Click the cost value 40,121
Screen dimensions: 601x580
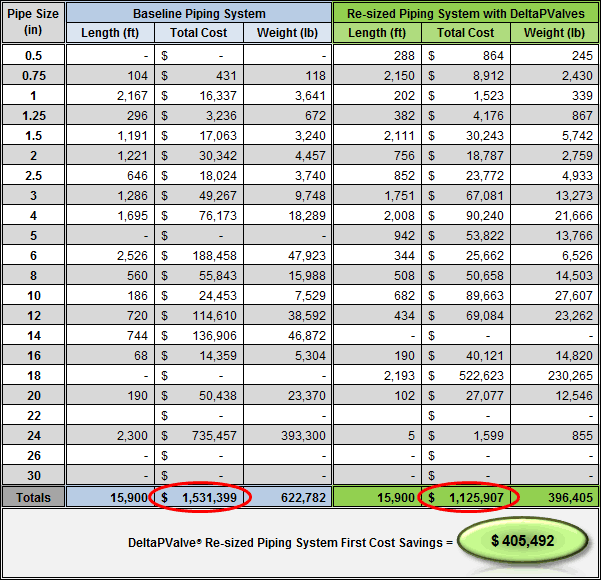pyautogui.click(x=485, y=355)
